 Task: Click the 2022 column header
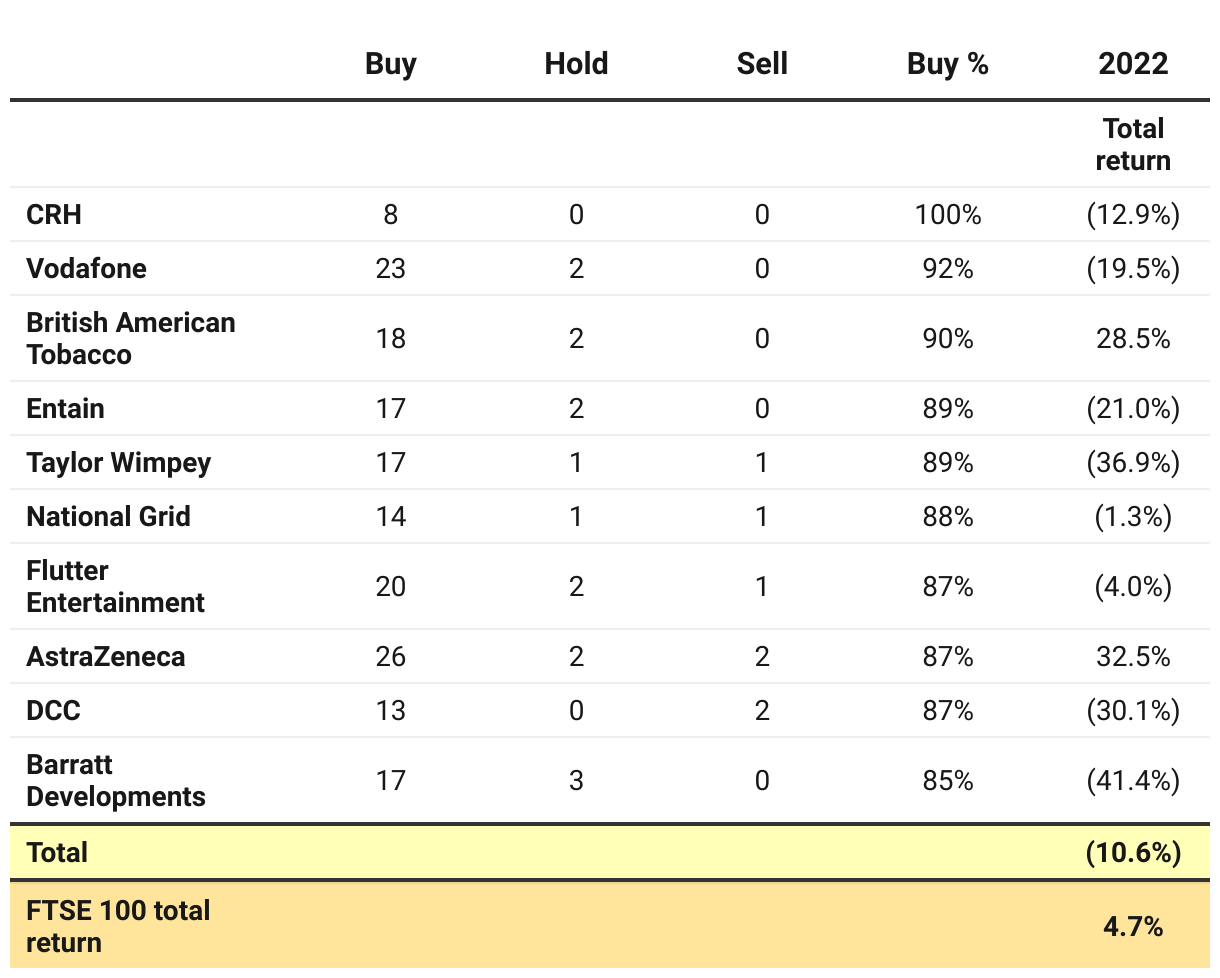(1132, 64)
